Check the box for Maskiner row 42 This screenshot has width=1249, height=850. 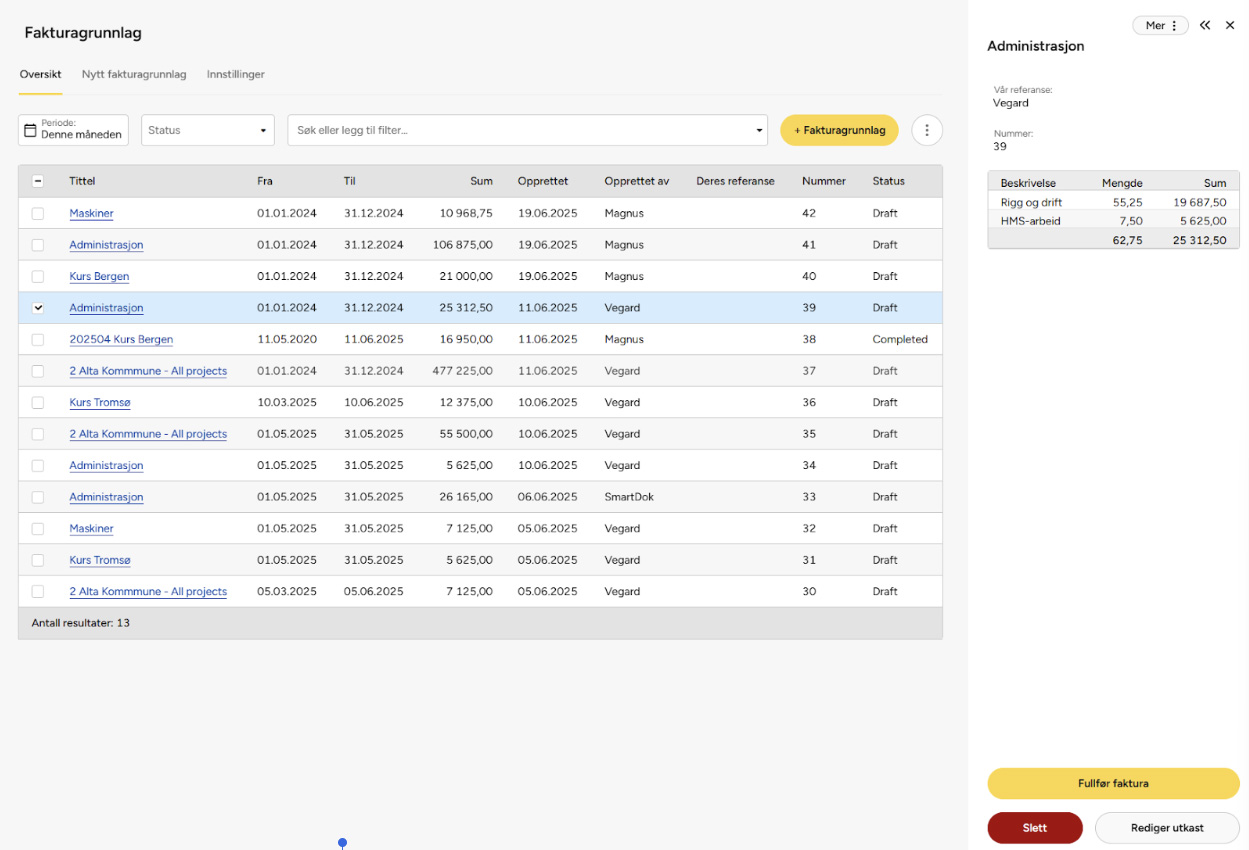(x=38, y=213)
